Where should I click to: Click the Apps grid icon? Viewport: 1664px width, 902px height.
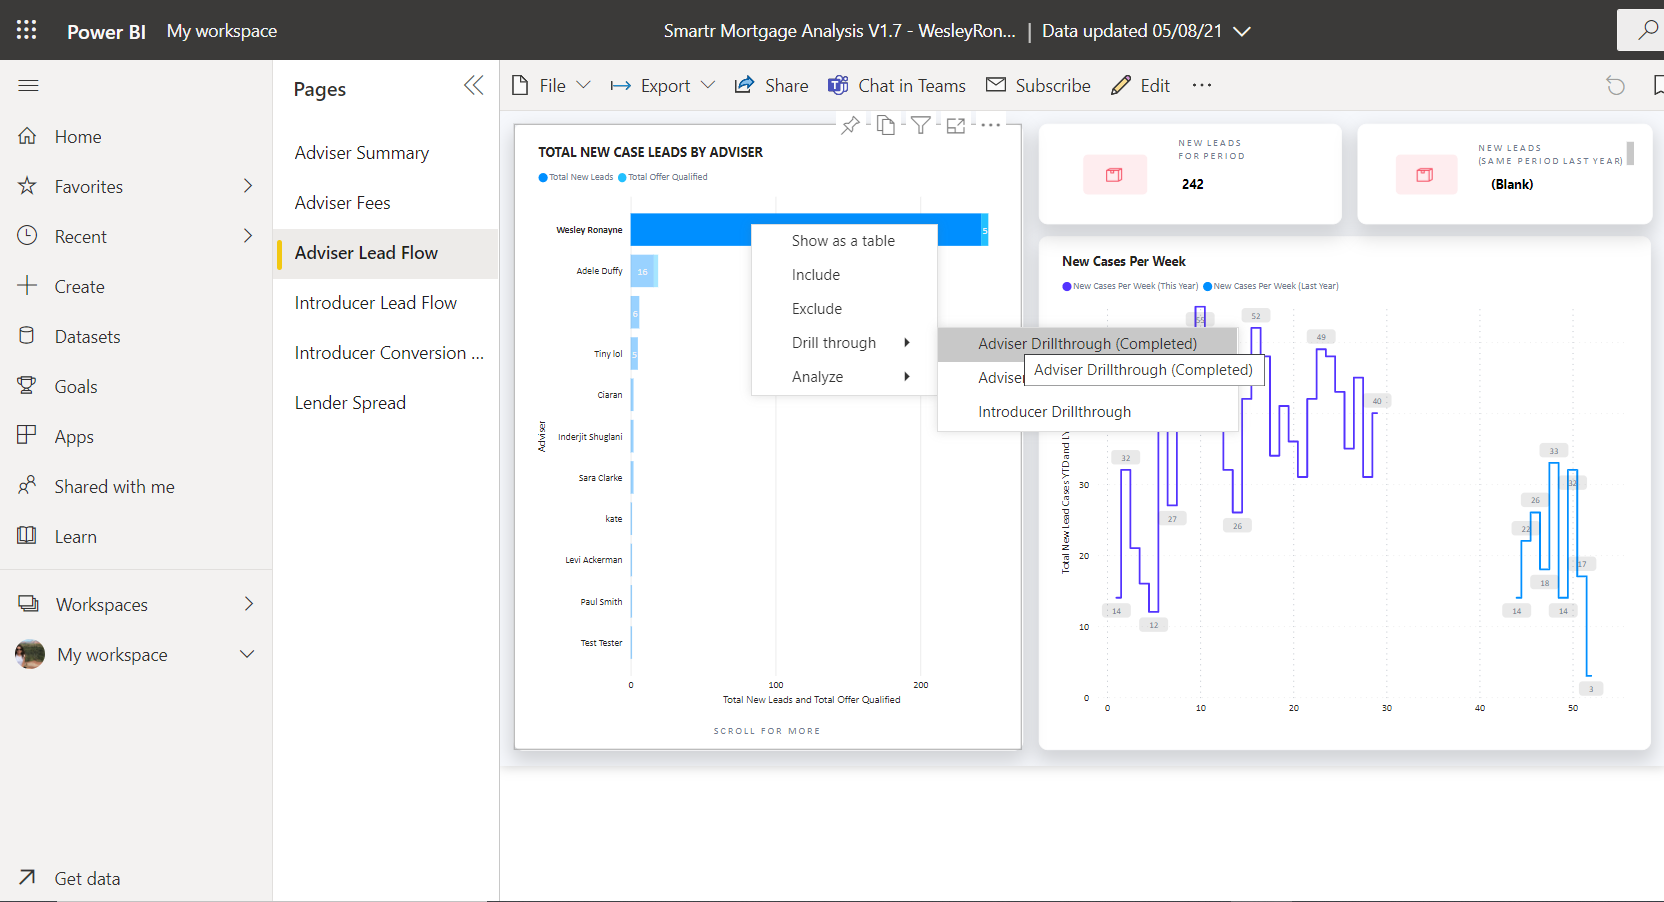click(27, 436)
